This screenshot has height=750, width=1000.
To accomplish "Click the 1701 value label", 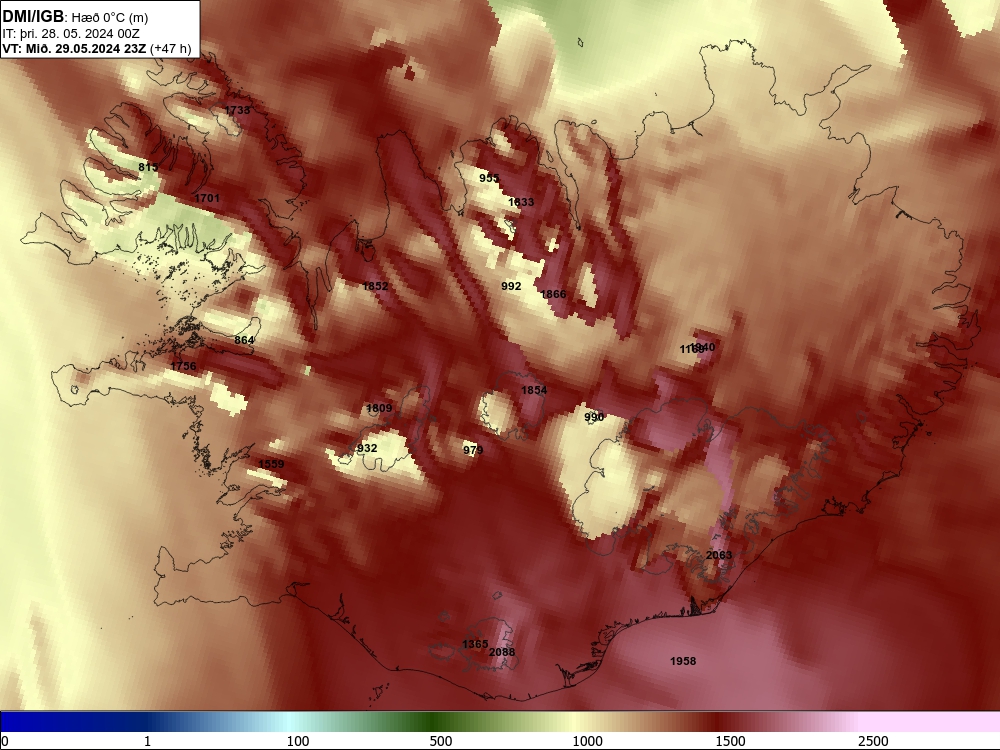I will (207, 198).
